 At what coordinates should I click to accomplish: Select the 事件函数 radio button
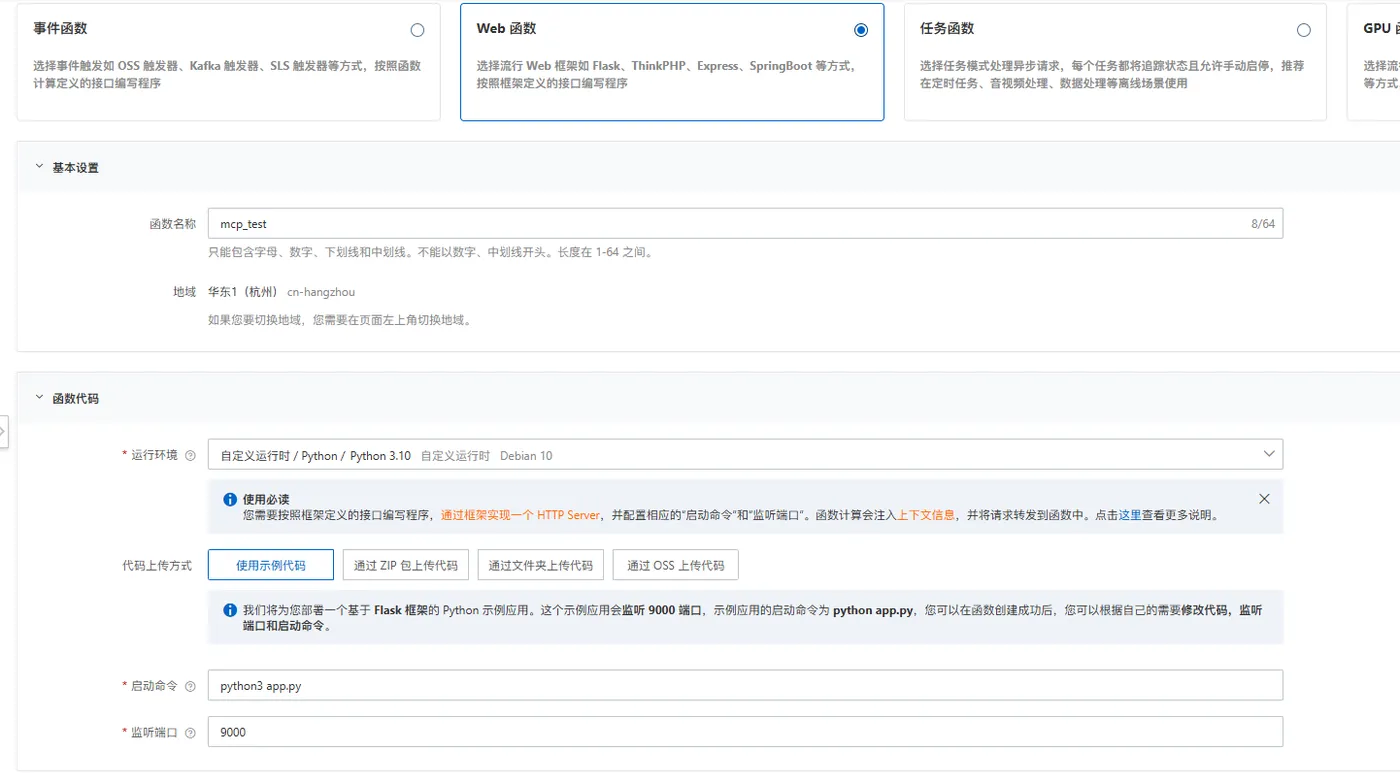click(x=417, y=30)
